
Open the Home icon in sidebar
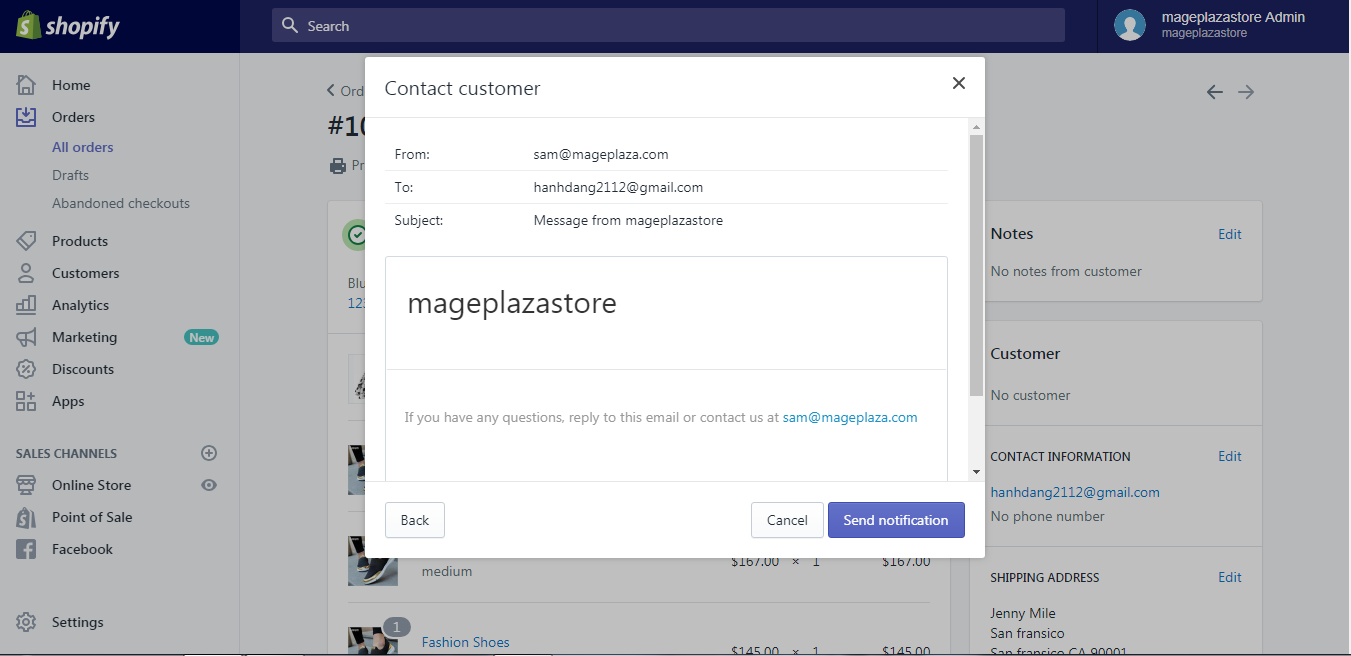26,85
